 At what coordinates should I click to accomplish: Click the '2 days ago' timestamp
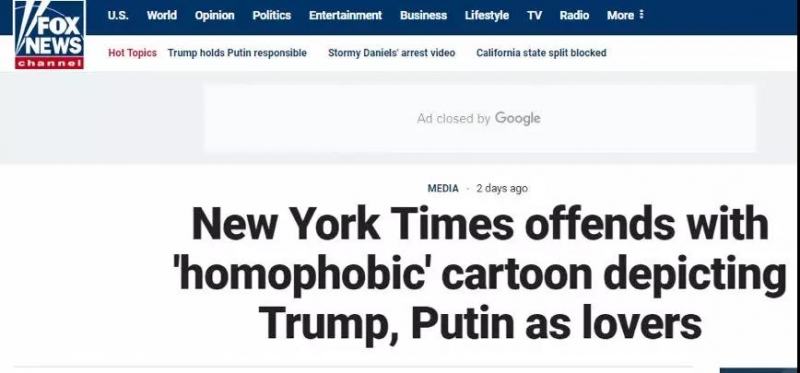[502, 188]
